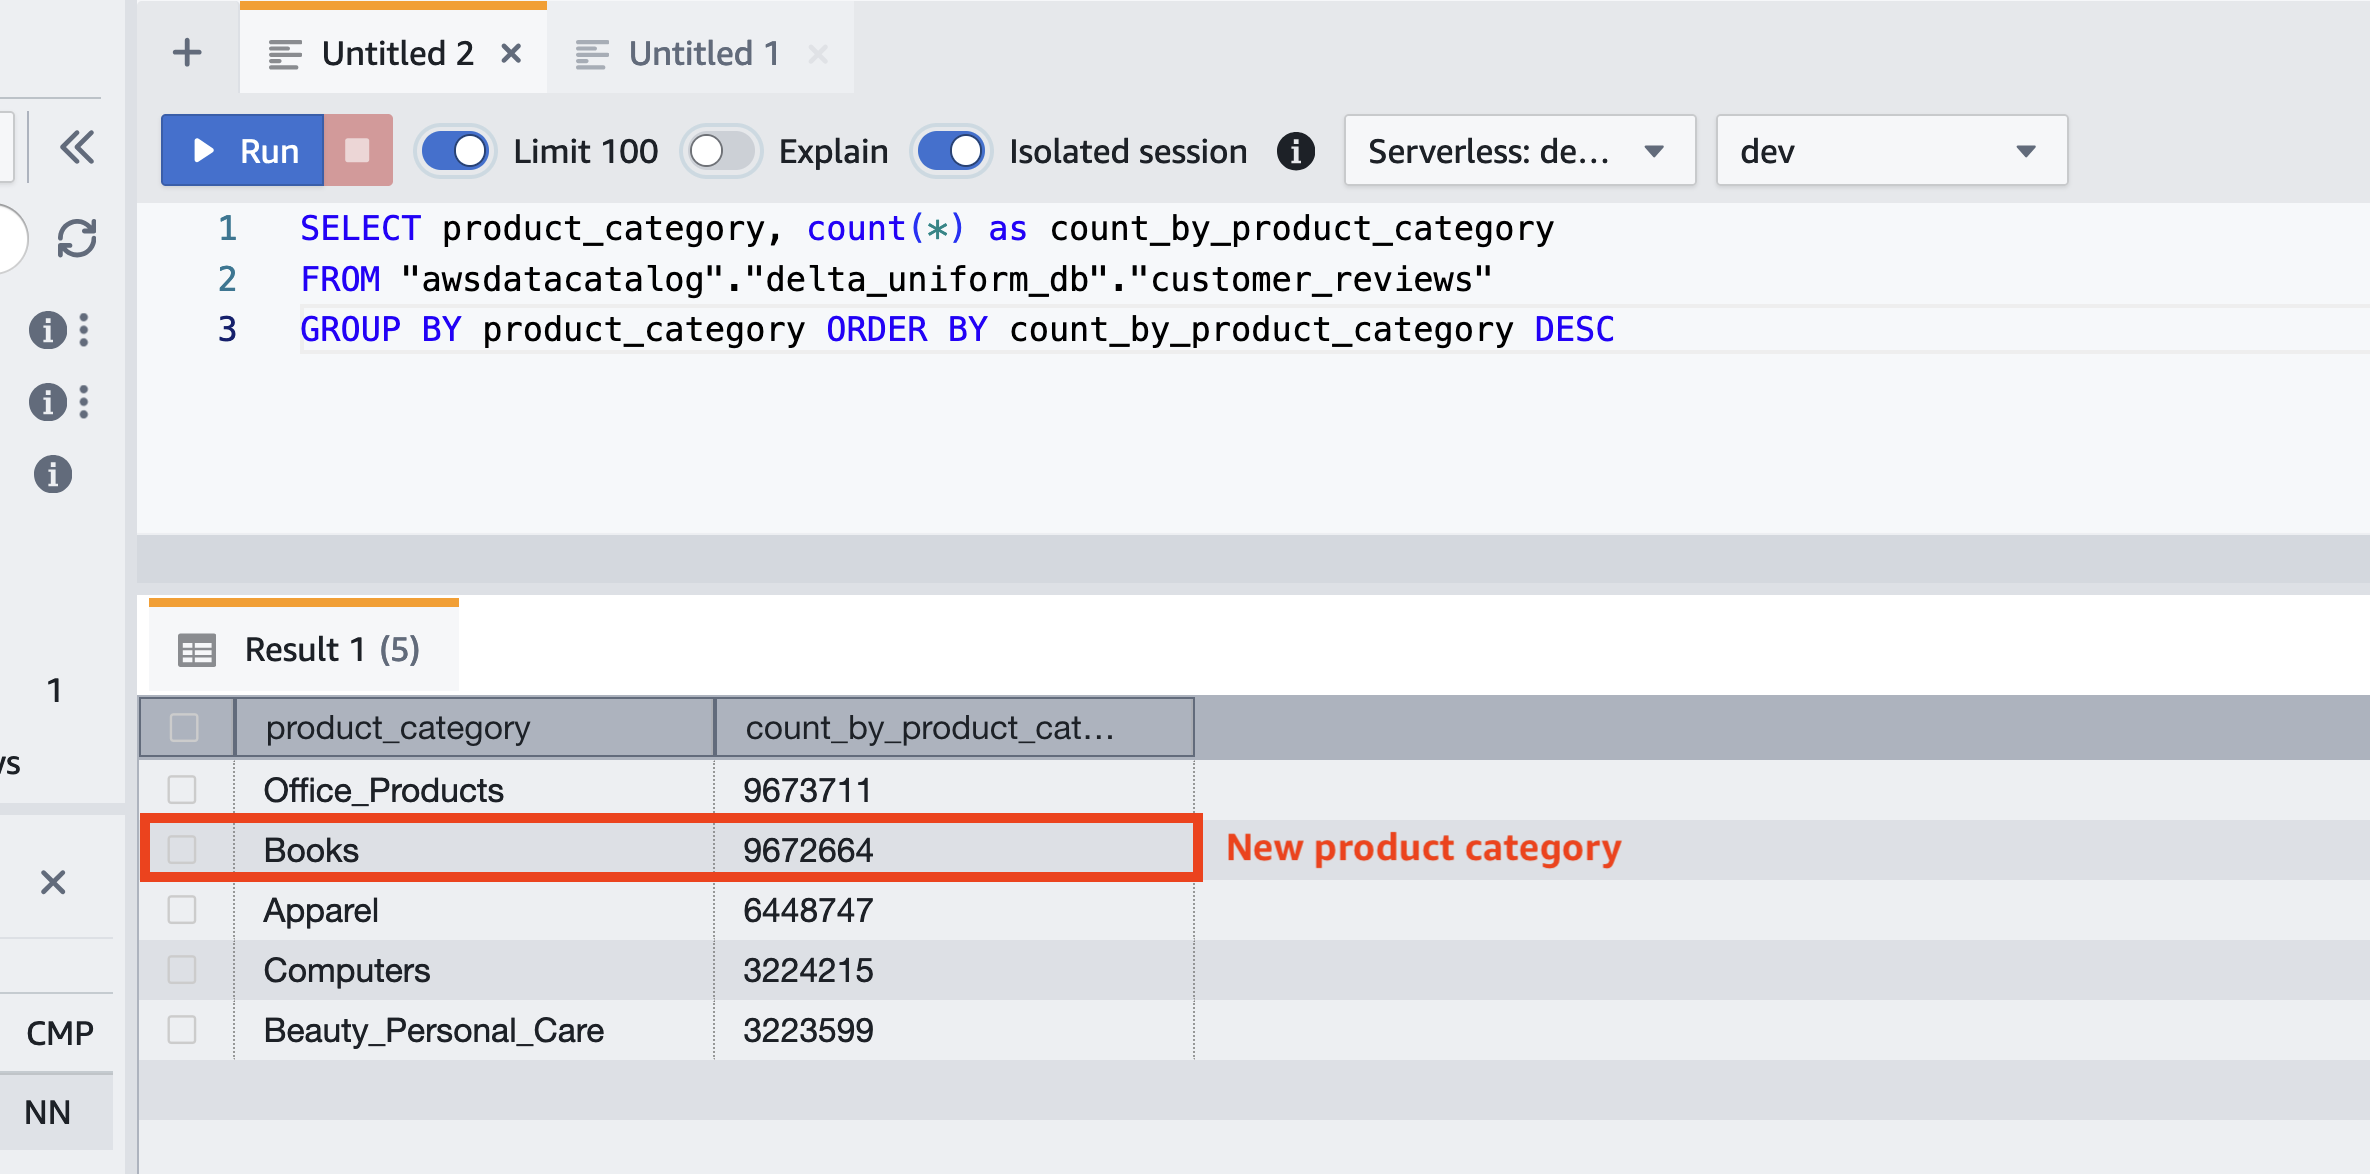Click the third sidebar info icon
This screenshot has width=2370, height=1174.
click(53, 474)
